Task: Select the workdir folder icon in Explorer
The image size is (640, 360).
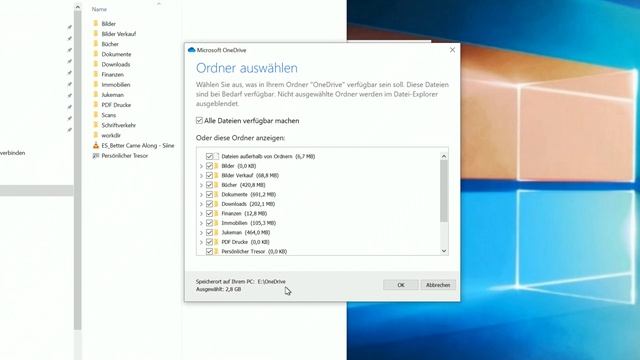Action: click(96, 135)
